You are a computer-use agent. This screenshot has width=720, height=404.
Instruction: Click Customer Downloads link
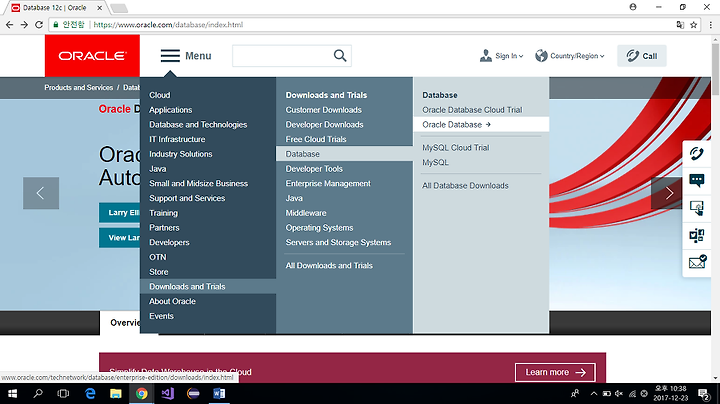323,110
